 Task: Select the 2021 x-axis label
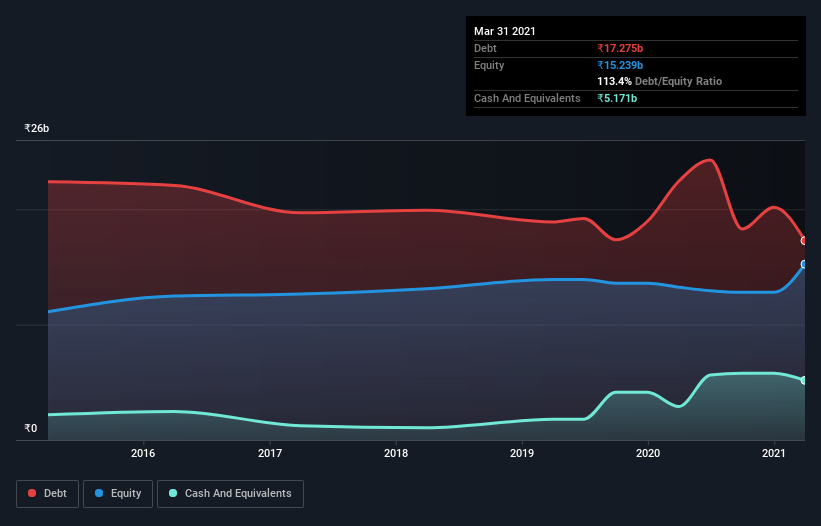click(774, 453)
